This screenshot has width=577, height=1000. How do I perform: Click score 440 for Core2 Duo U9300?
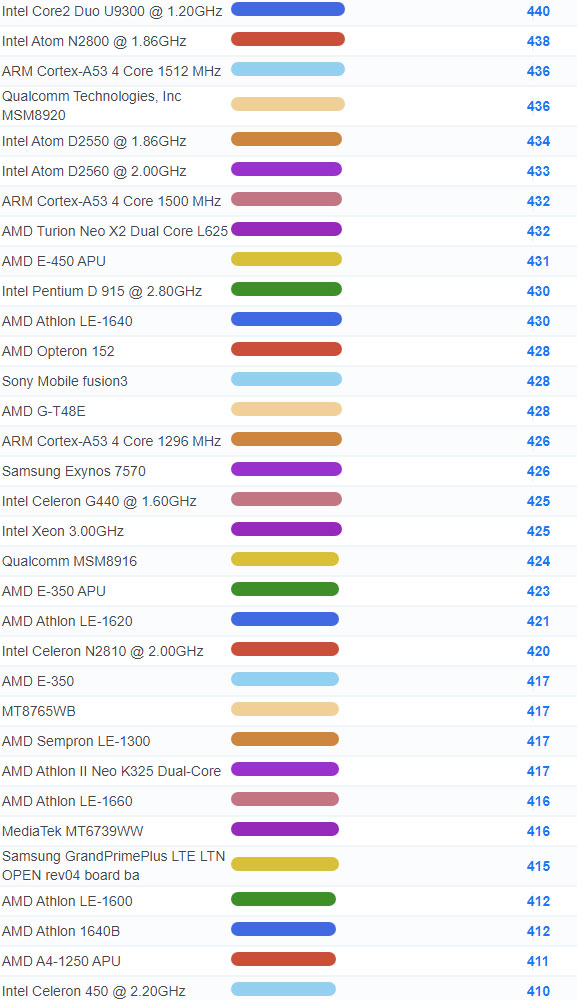click(538, 11)
